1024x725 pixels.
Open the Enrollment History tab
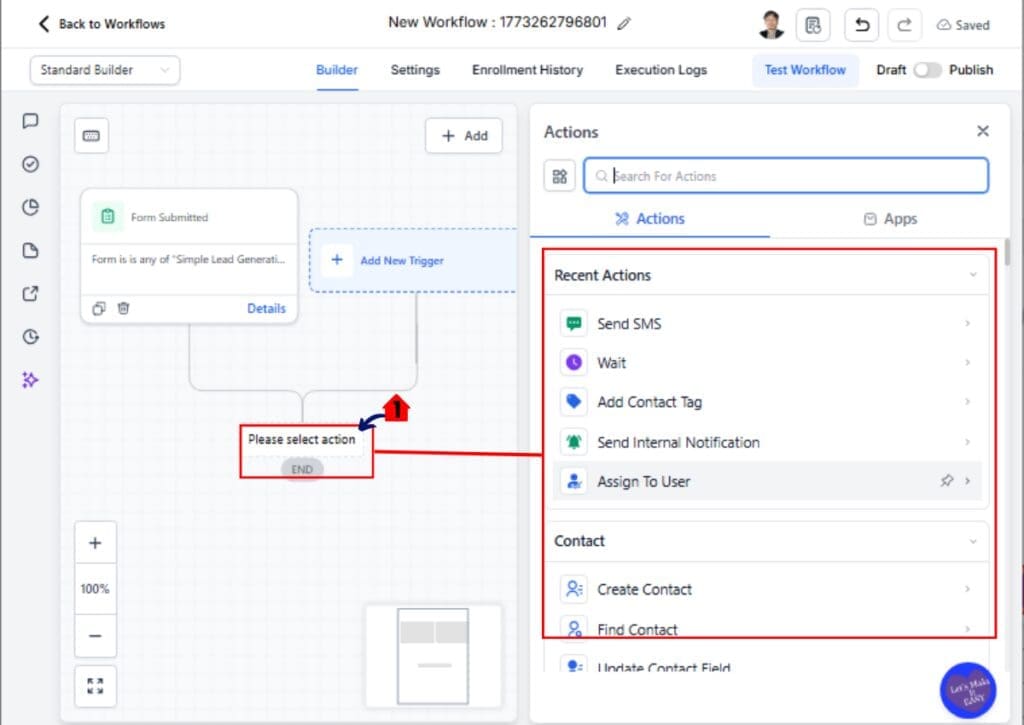(x=528, y=70)
